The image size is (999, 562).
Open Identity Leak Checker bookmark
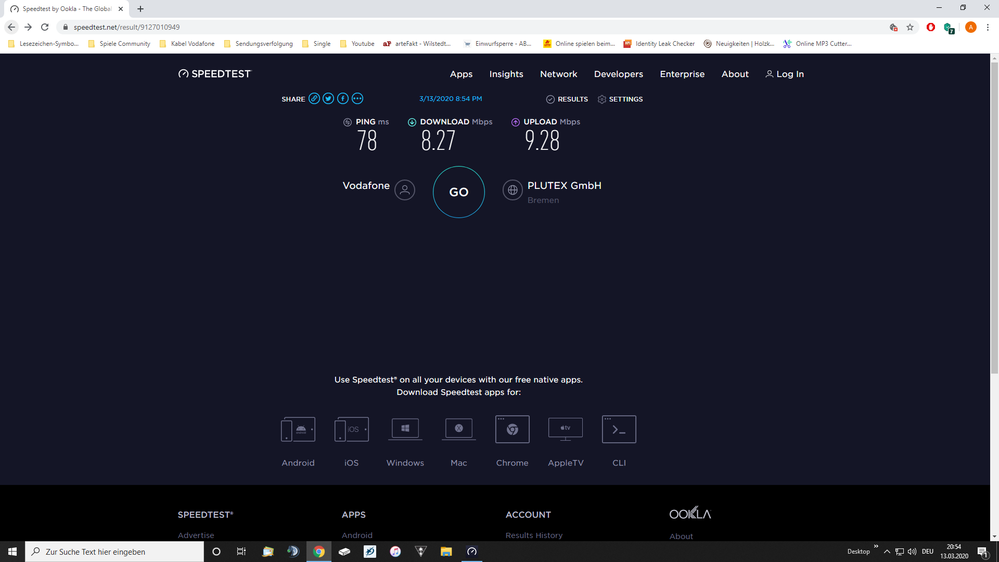click(659, 44)
